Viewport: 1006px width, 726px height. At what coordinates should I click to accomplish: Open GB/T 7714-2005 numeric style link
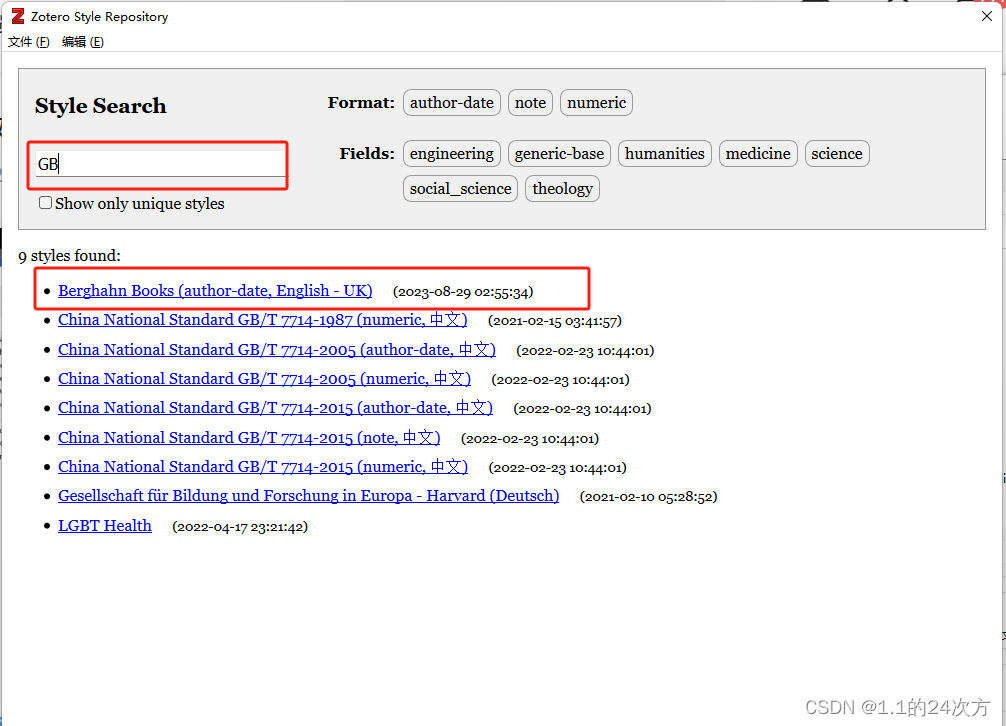(x=264, y=379)
